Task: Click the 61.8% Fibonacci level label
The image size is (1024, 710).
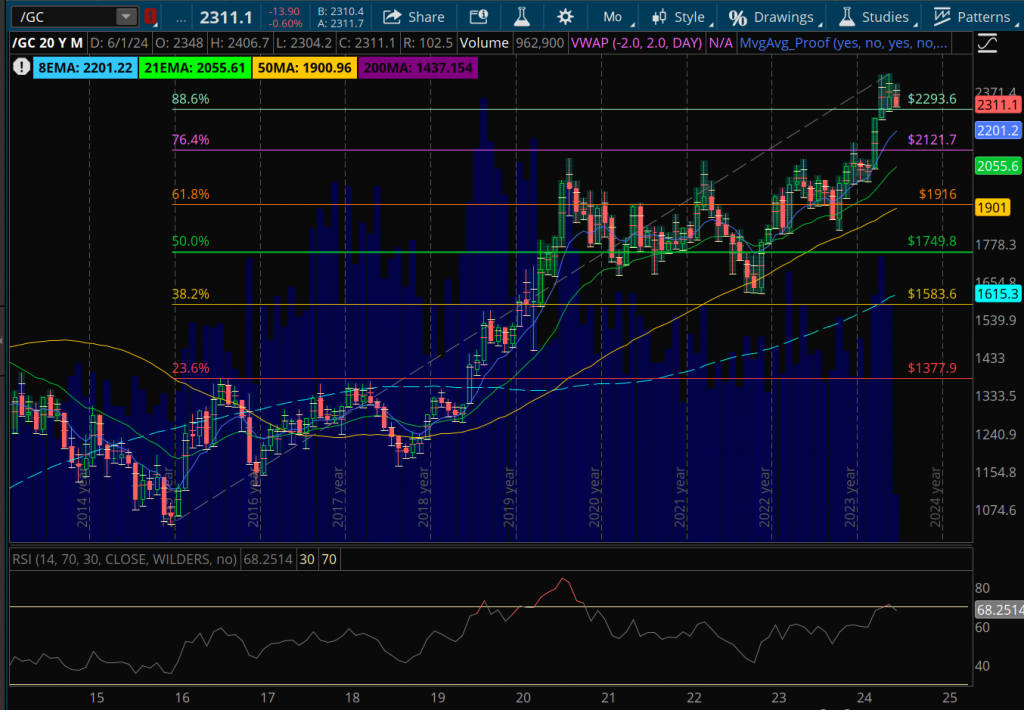Action: 191,194
